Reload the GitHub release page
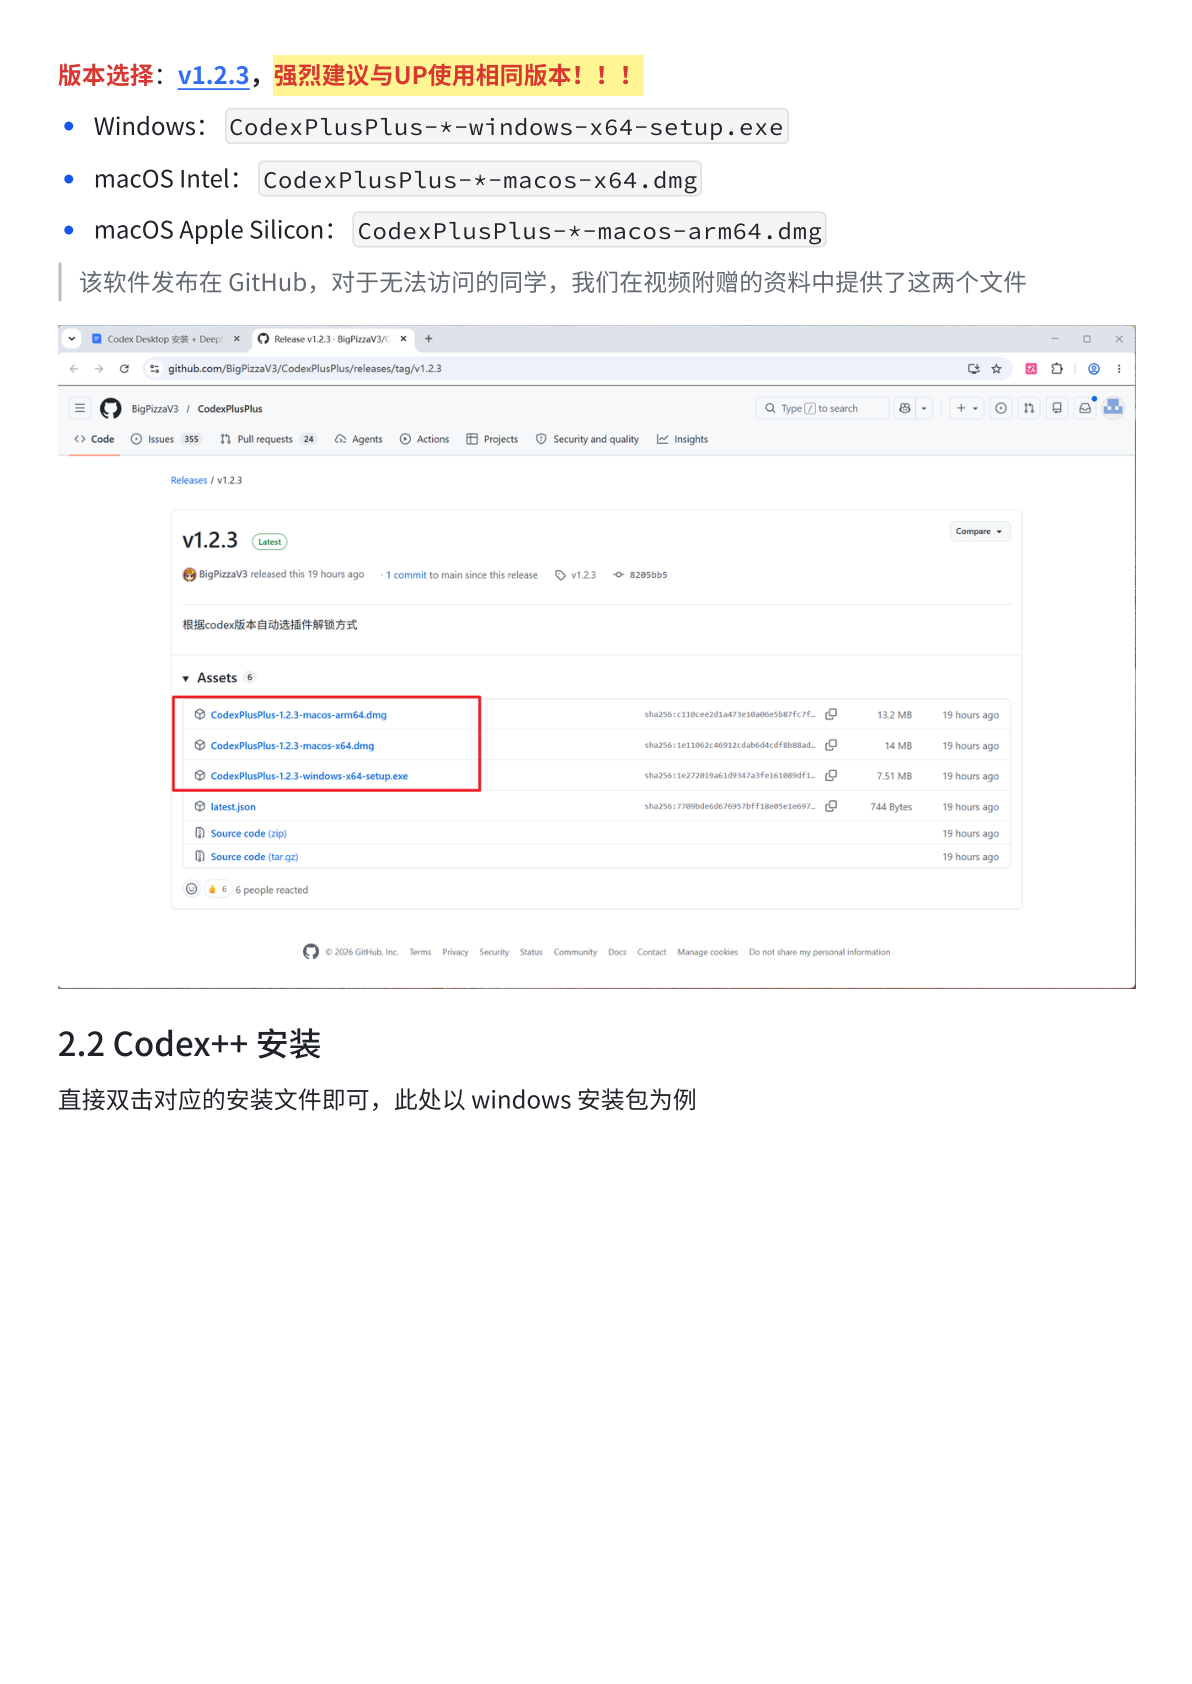This screenshot has width=1192, height=1684. (124, 369)
